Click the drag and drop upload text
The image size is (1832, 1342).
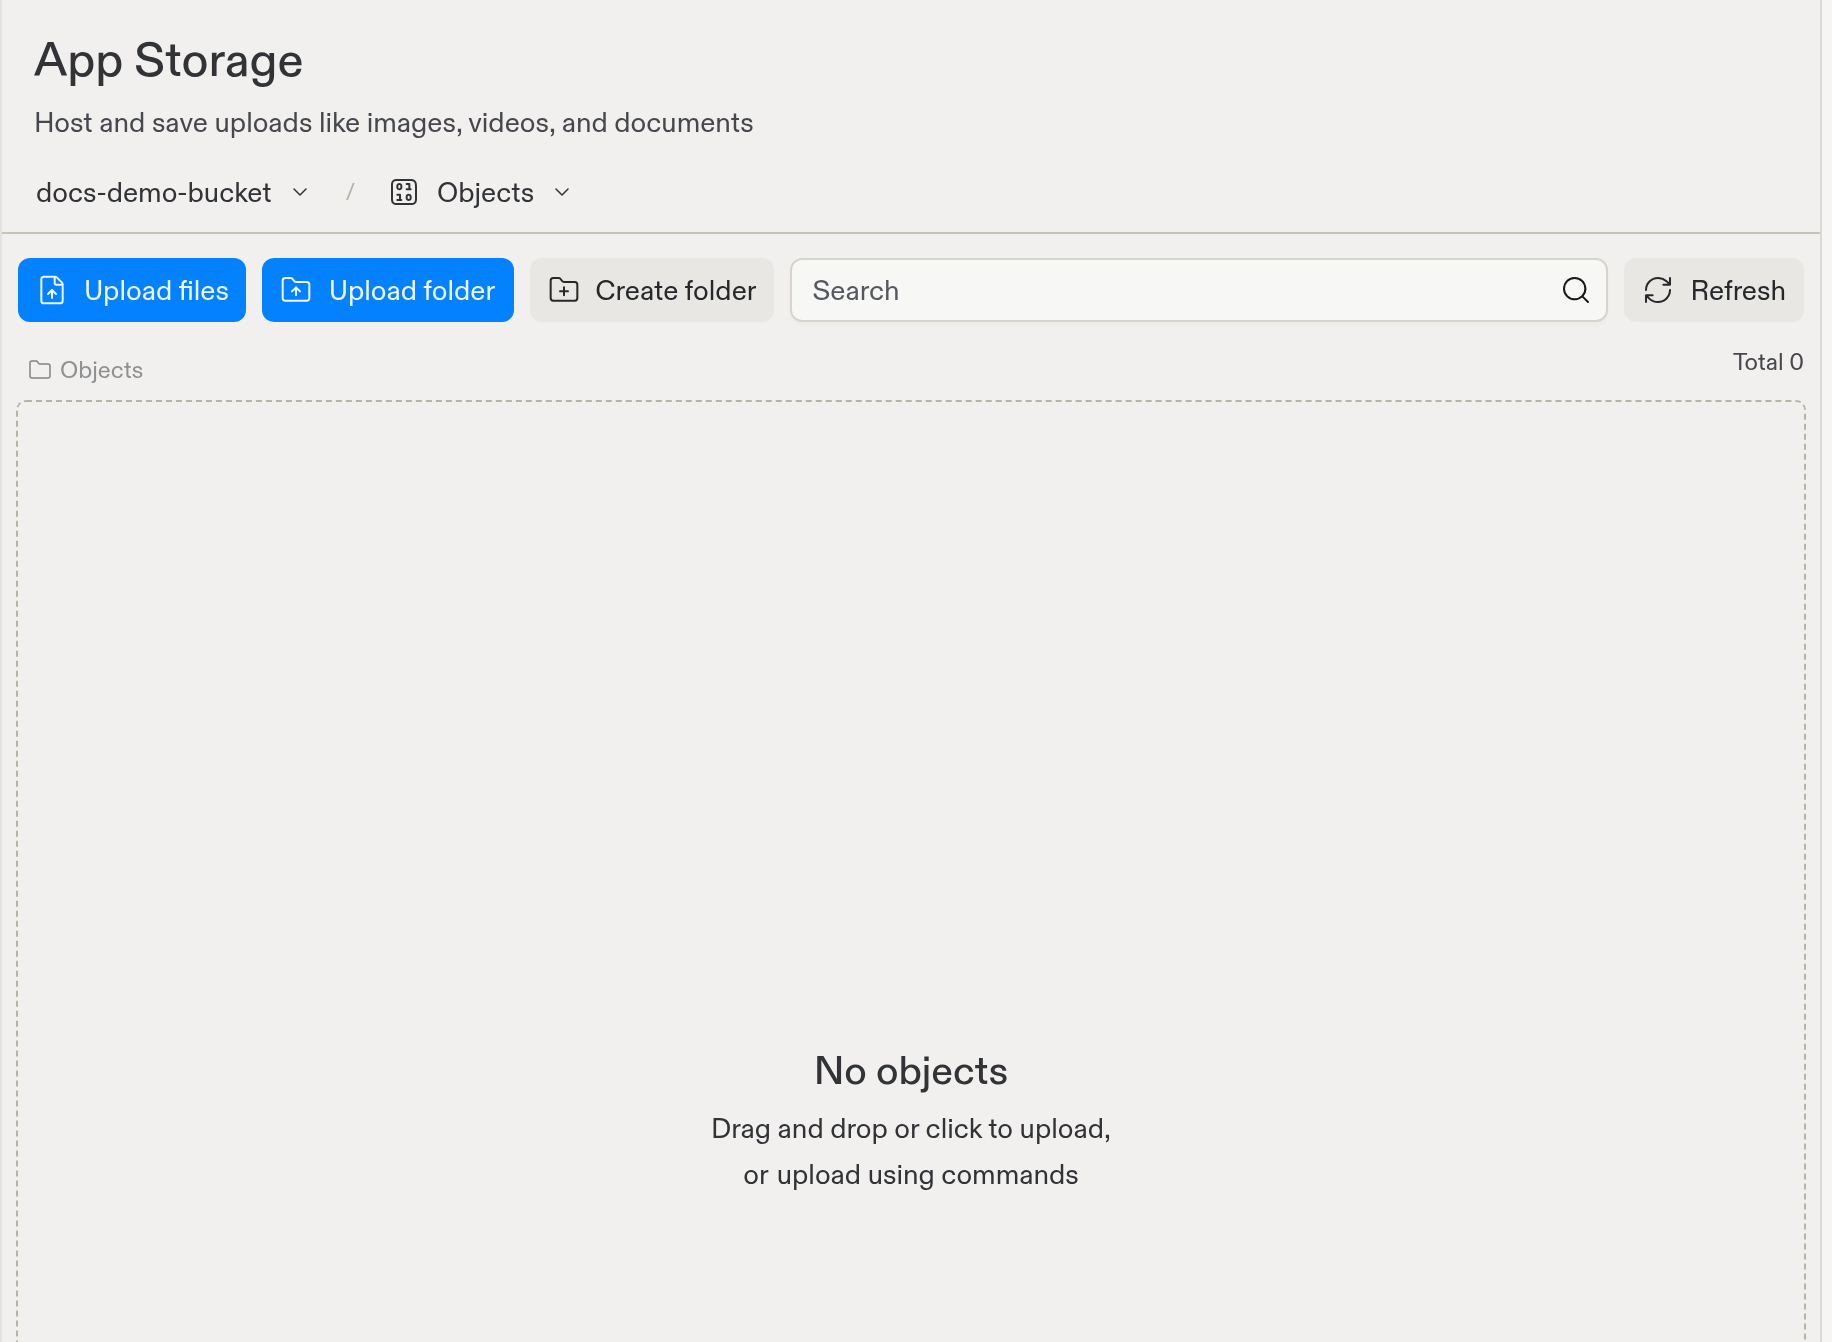point(911,1151)
